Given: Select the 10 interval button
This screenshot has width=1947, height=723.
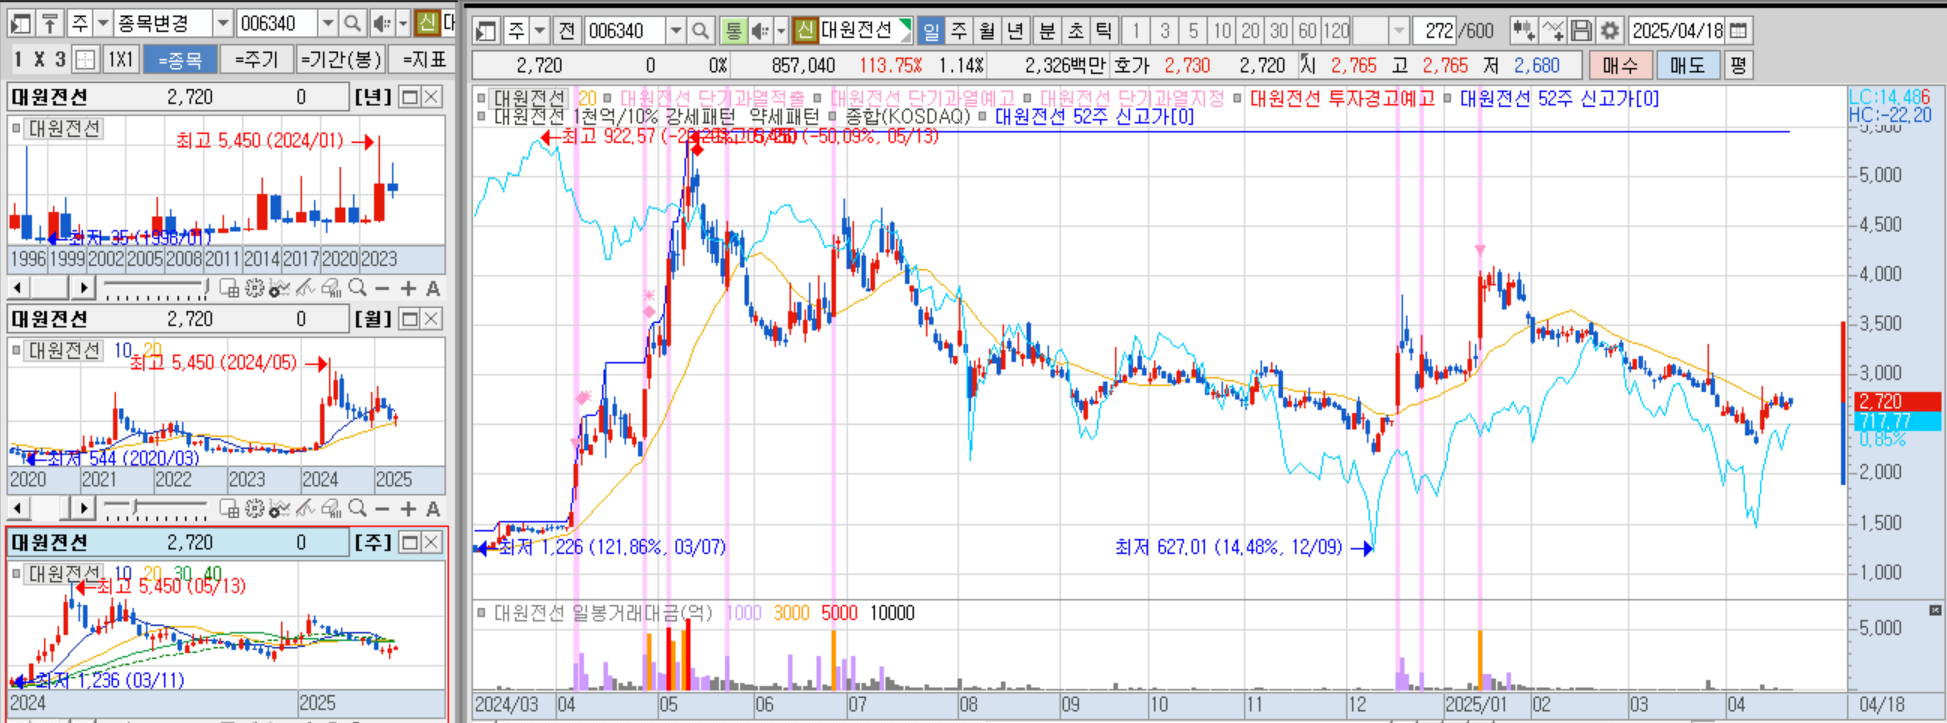Looking at the screenshot, I should tap(1222, 31).
